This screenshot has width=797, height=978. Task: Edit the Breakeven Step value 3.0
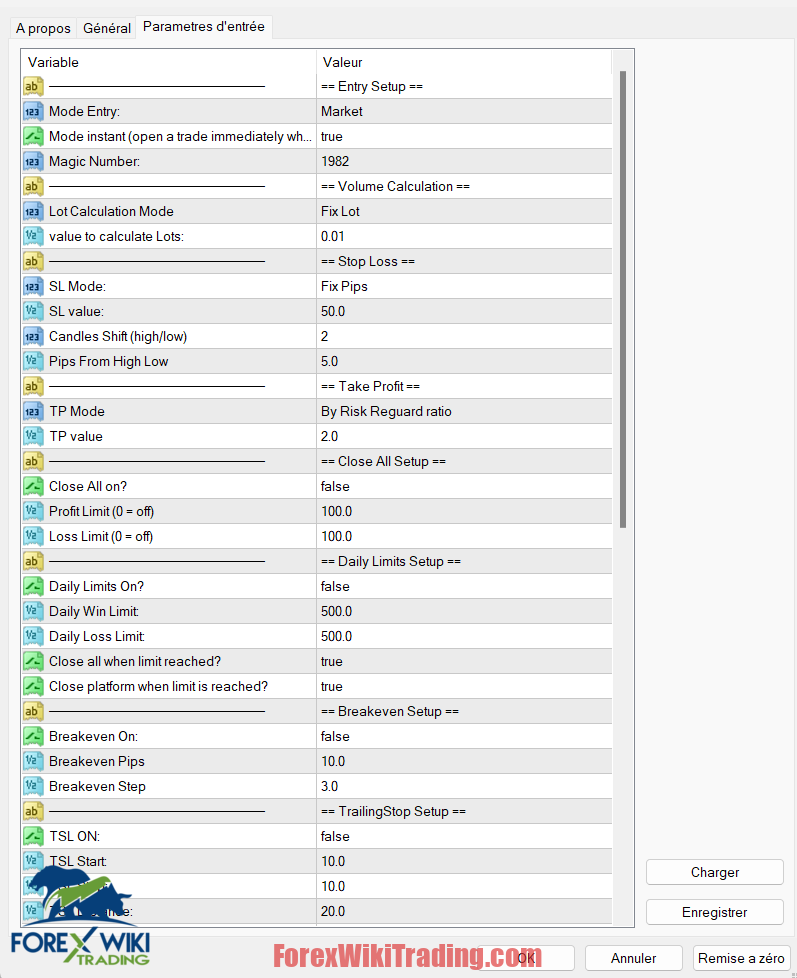click(x=465, y=787)
